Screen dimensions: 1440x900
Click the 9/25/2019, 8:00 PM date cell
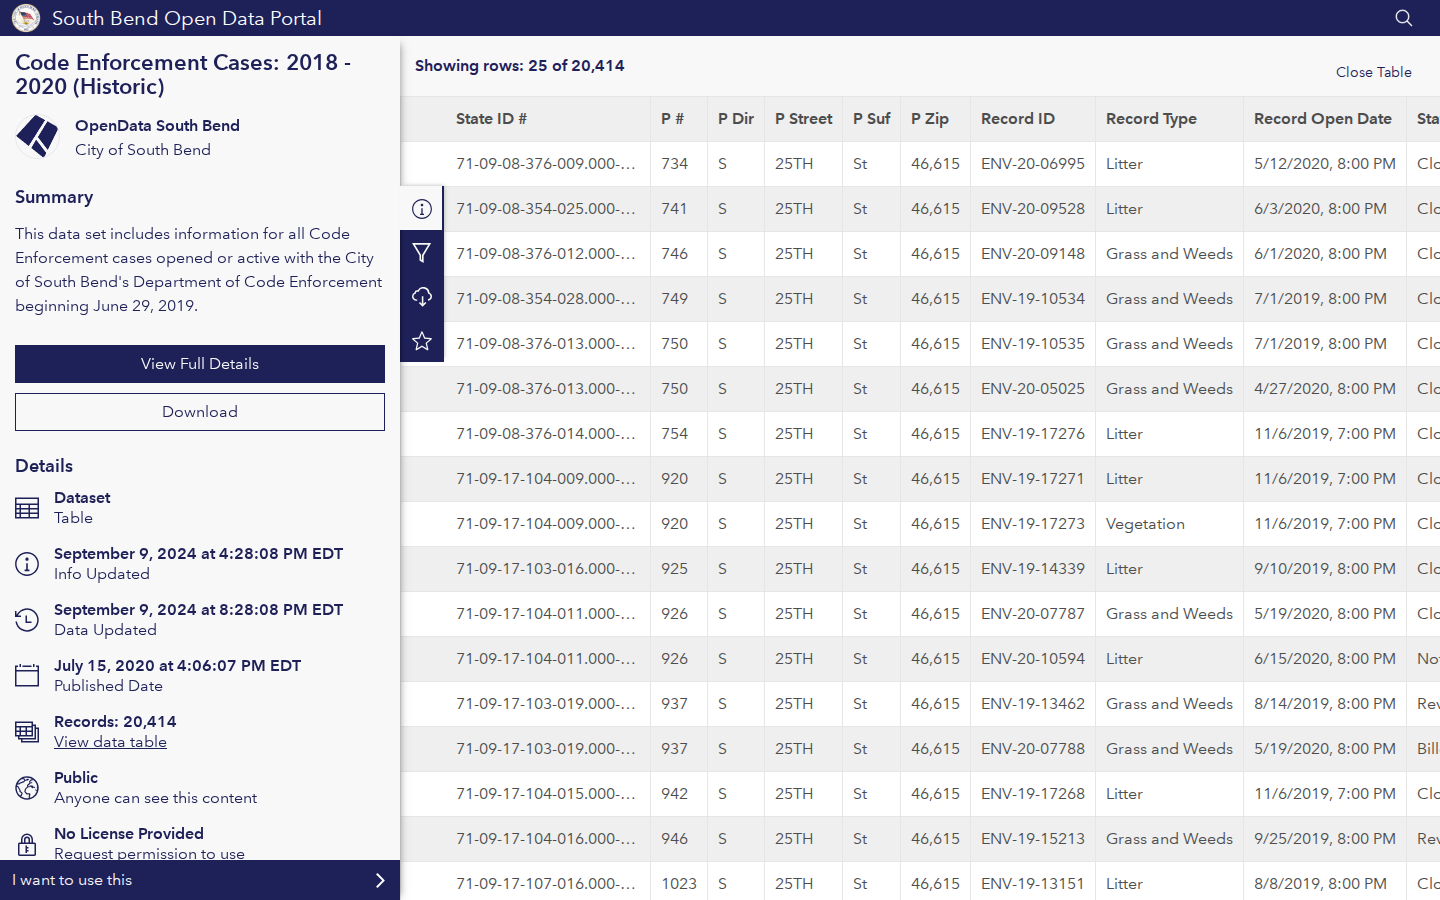(x=1325, y=839)
